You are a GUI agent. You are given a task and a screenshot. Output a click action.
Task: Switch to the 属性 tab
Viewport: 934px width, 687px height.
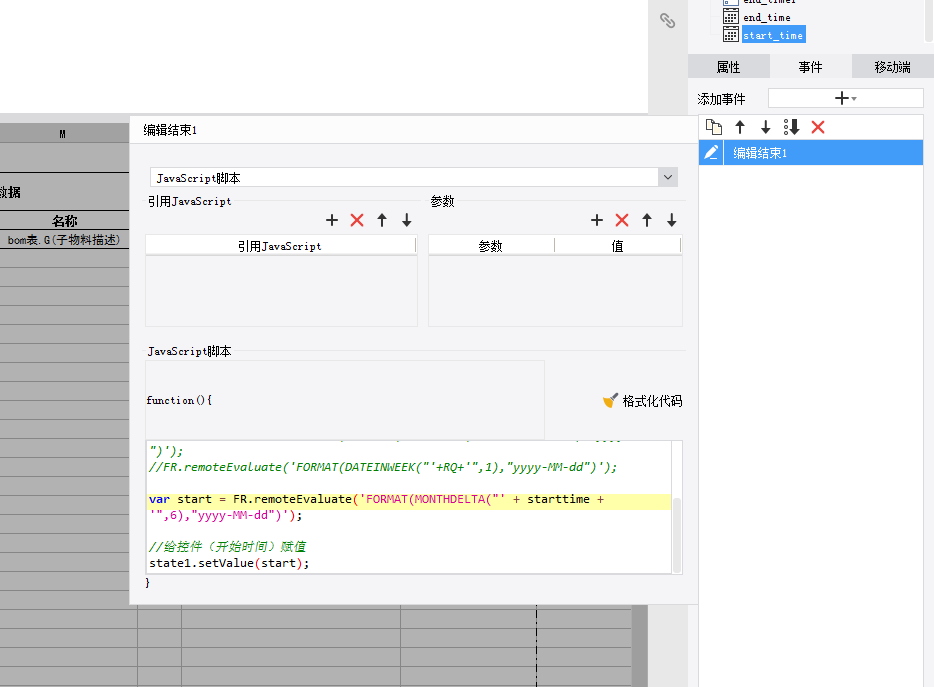point(728,67)
